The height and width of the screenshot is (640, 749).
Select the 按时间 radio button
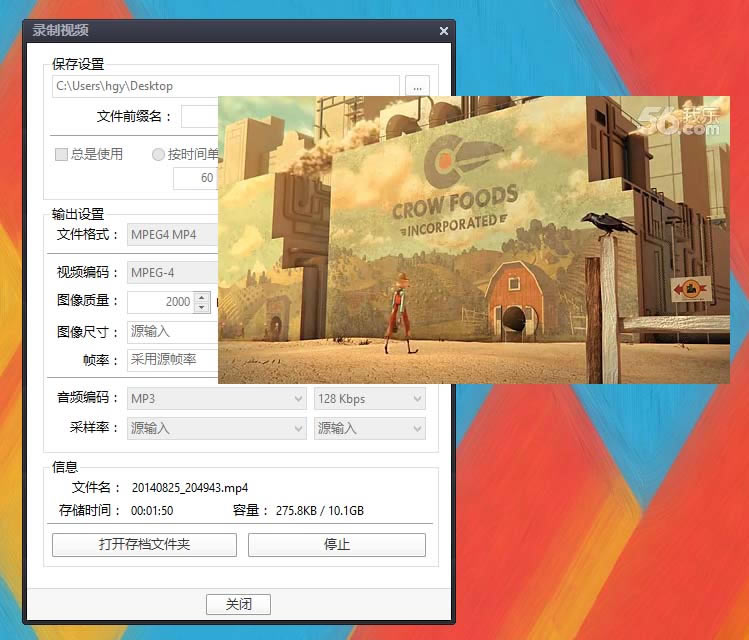coord(158,154)
